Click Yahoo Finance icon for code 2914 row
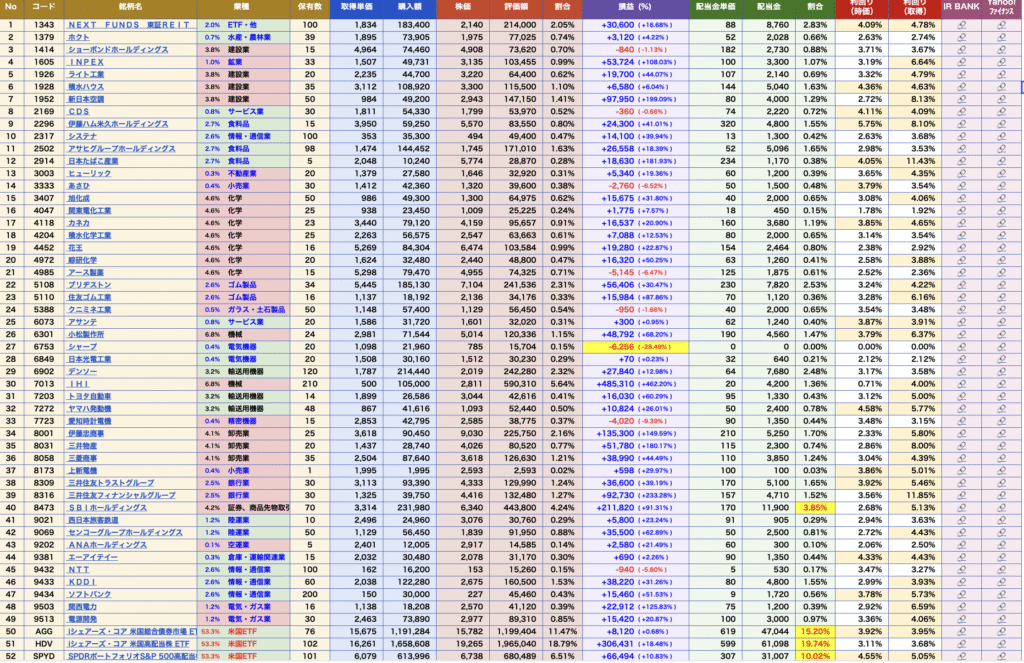This screenshot has height=663, width=1024. point(1002,160)
